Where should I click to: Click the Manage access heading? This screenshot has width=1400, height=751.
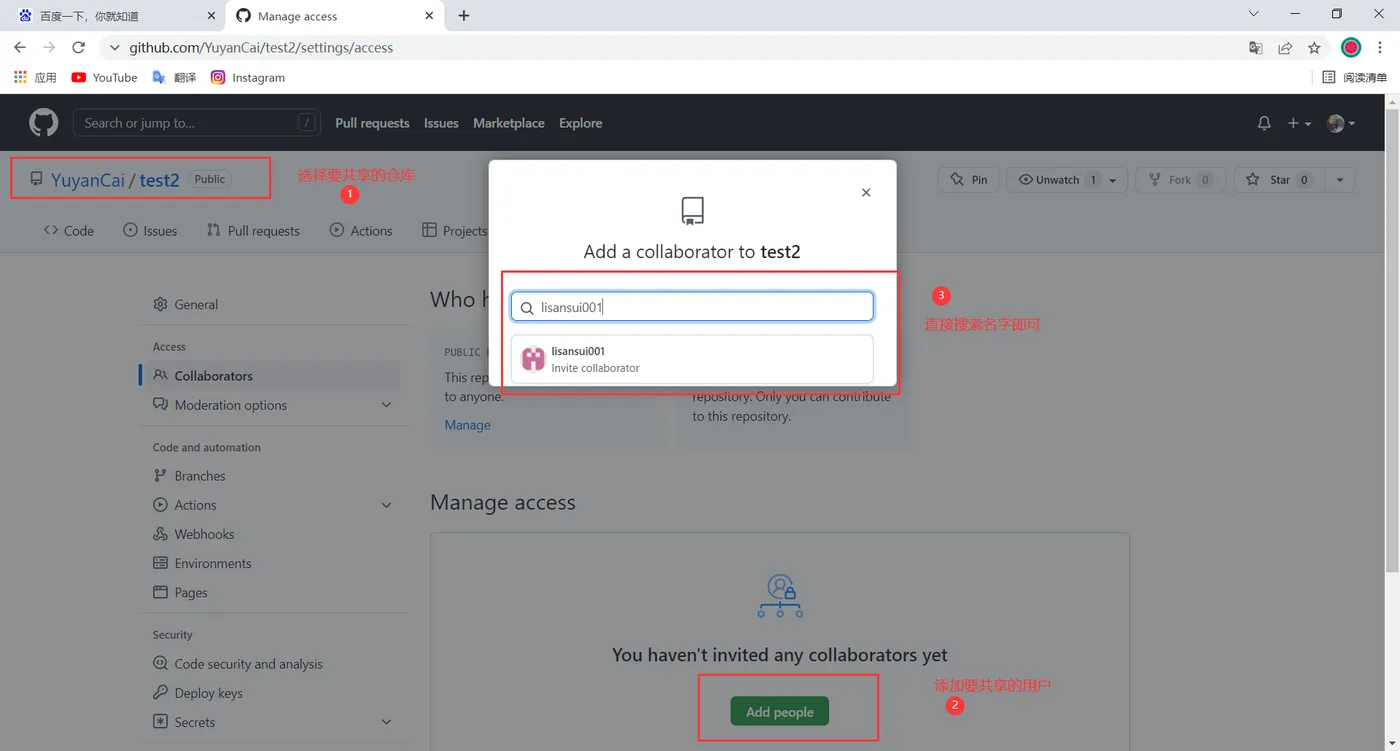click(x=503, y=502)
